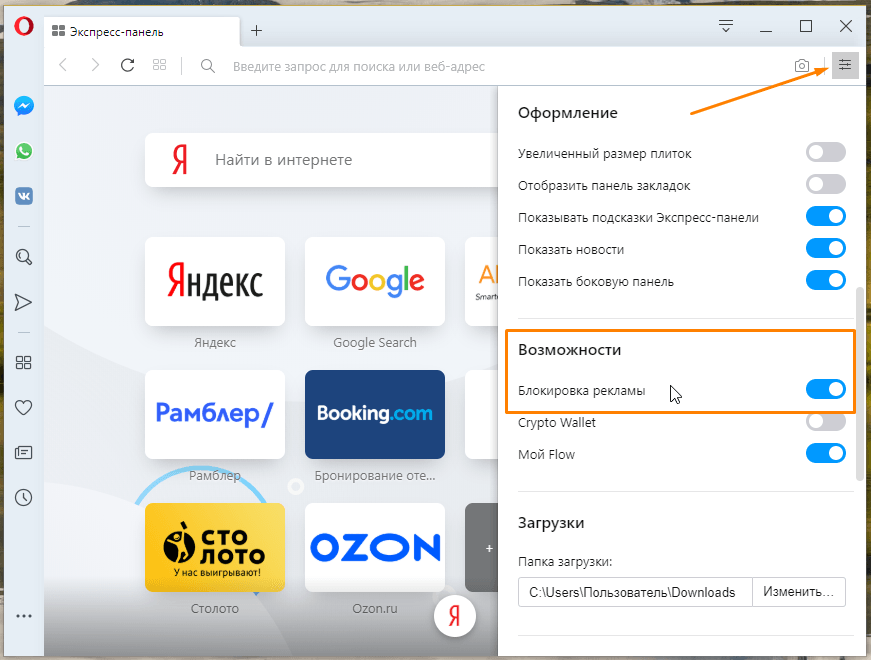
Task: Toggle Увеличенный размер плиток
Action: [825, 152]
